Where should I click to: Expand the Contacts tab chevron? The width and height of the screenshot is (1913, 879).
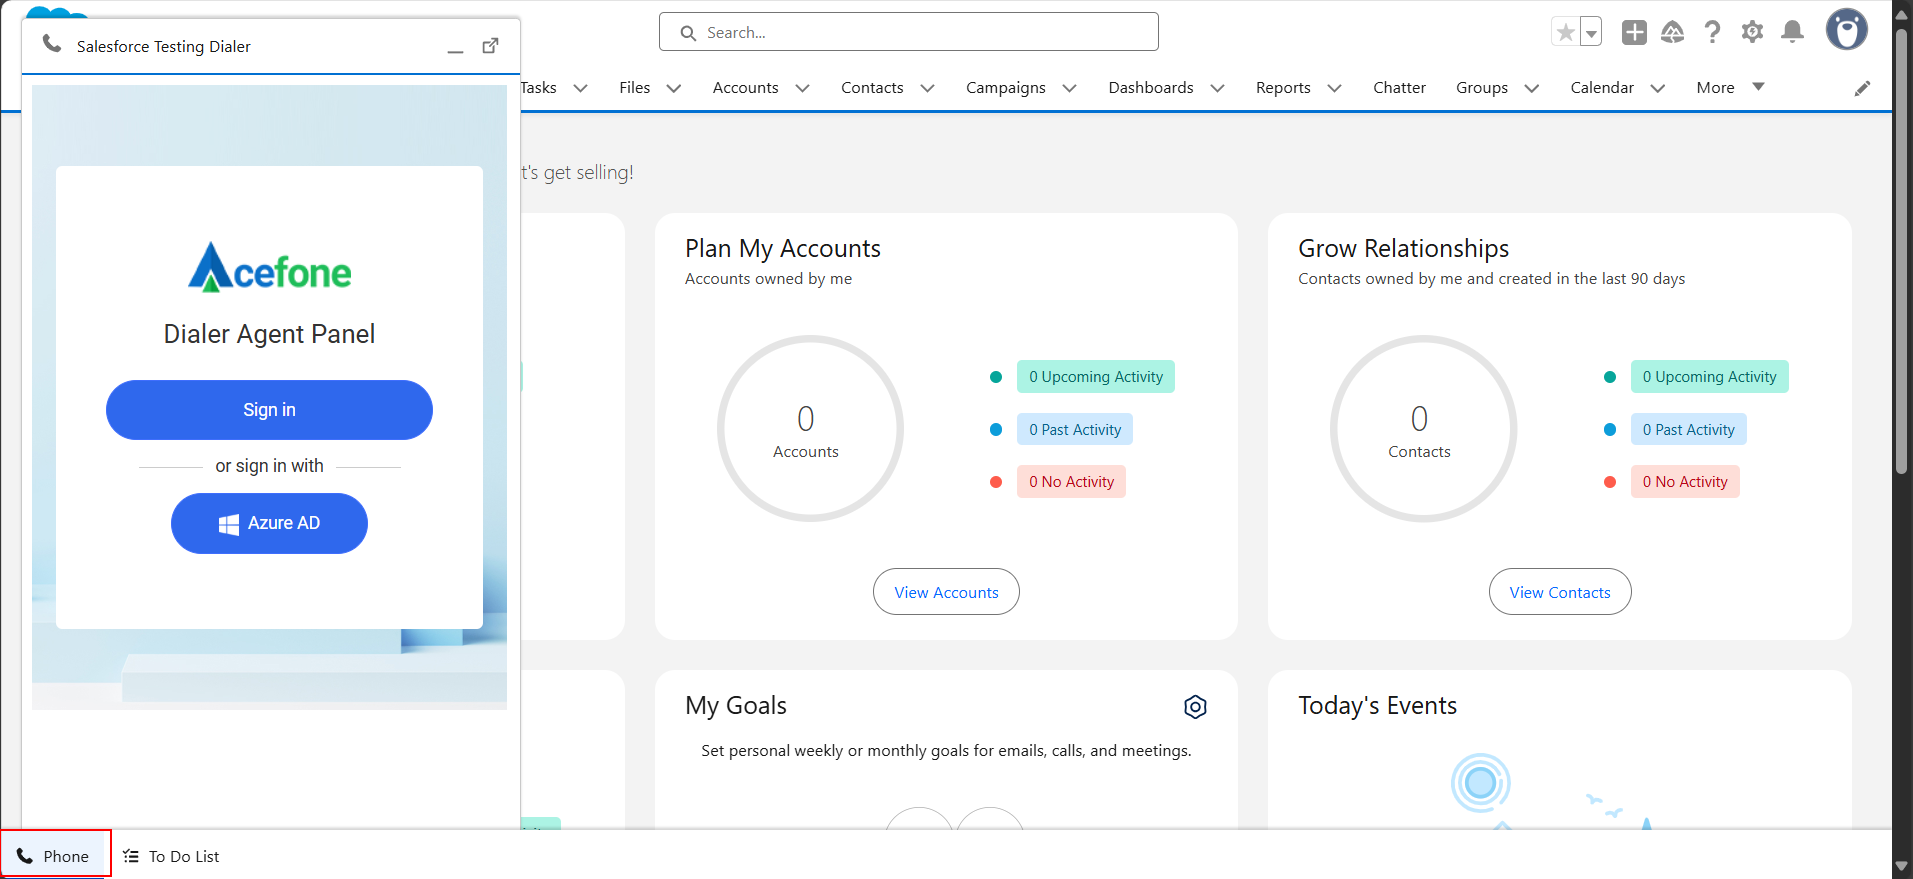[x=927, y=88]
